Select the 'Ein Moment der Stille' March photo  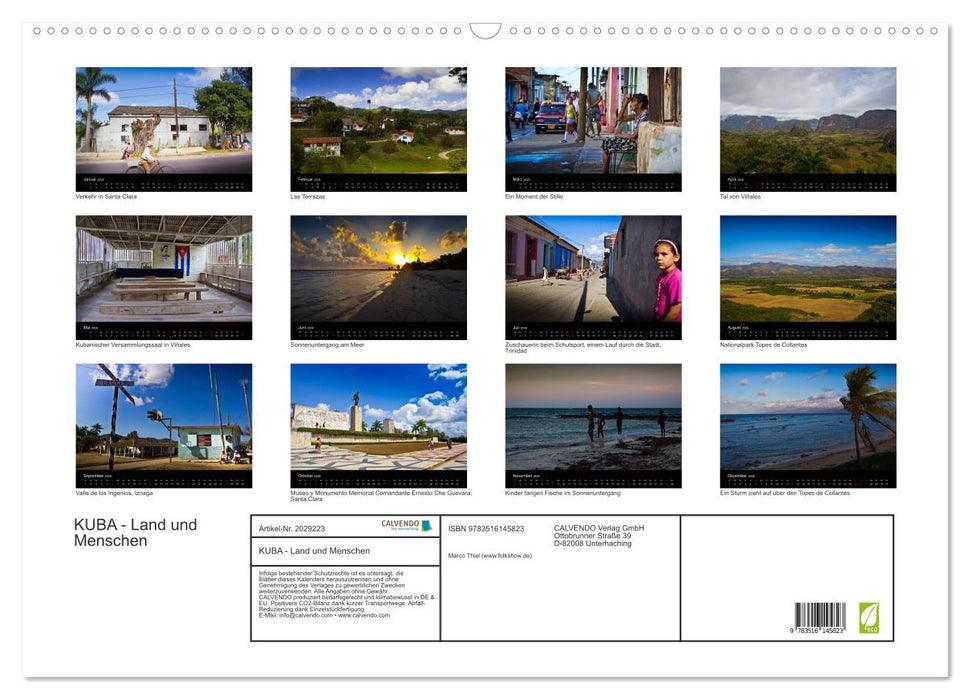(593, 122)
